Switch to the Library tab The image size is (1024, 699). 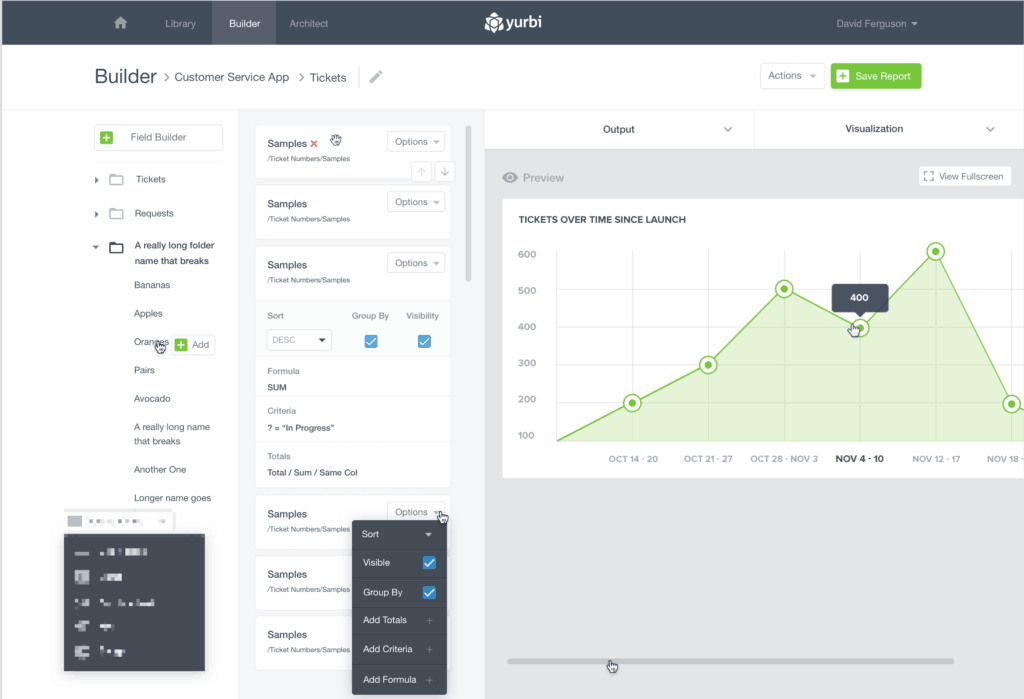click(x=180, y=23)
